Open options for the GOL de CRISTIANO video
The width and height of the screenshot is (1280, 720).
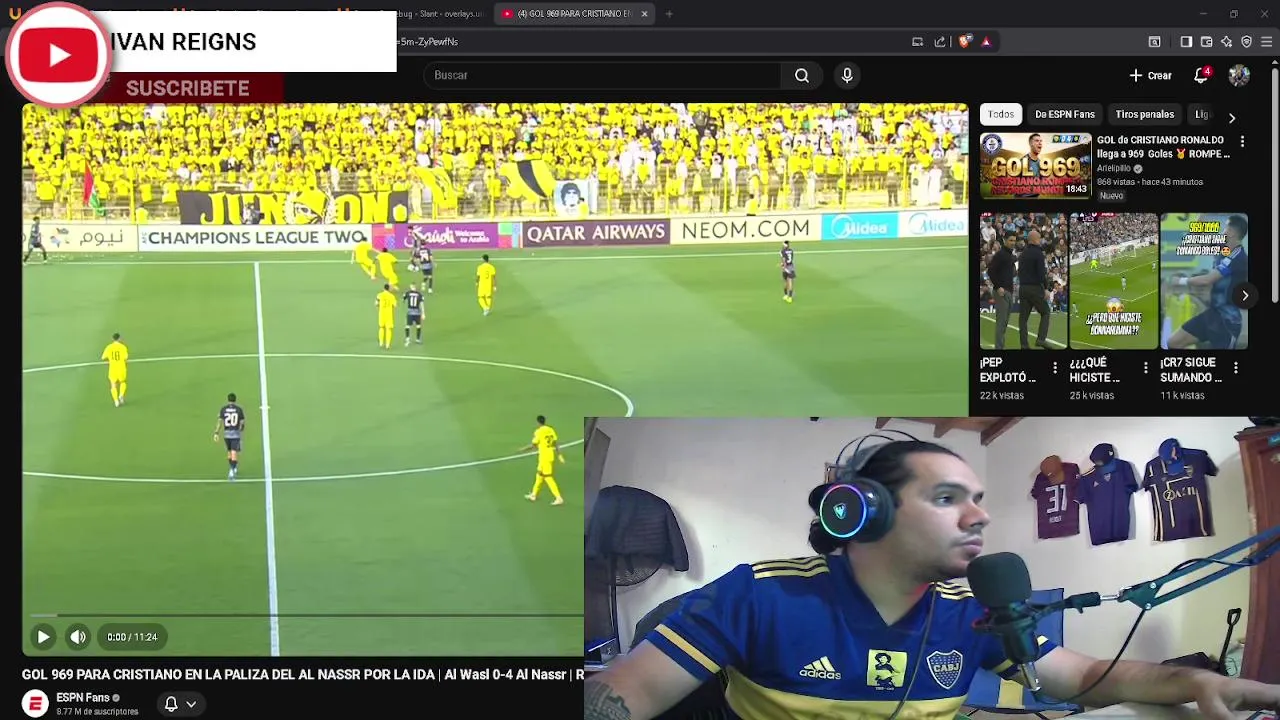[x=1242, y=142]
